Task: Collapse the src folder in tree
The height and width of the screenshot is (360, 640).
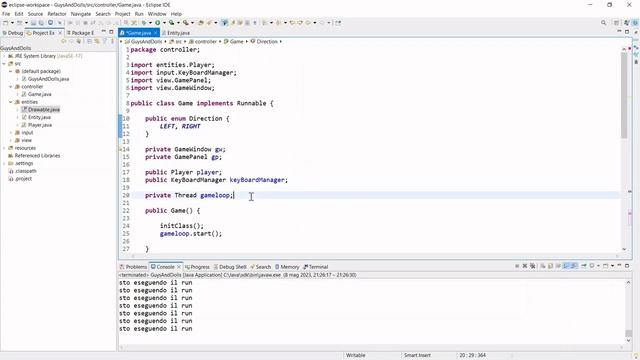Action: click(x=4, y=64)
